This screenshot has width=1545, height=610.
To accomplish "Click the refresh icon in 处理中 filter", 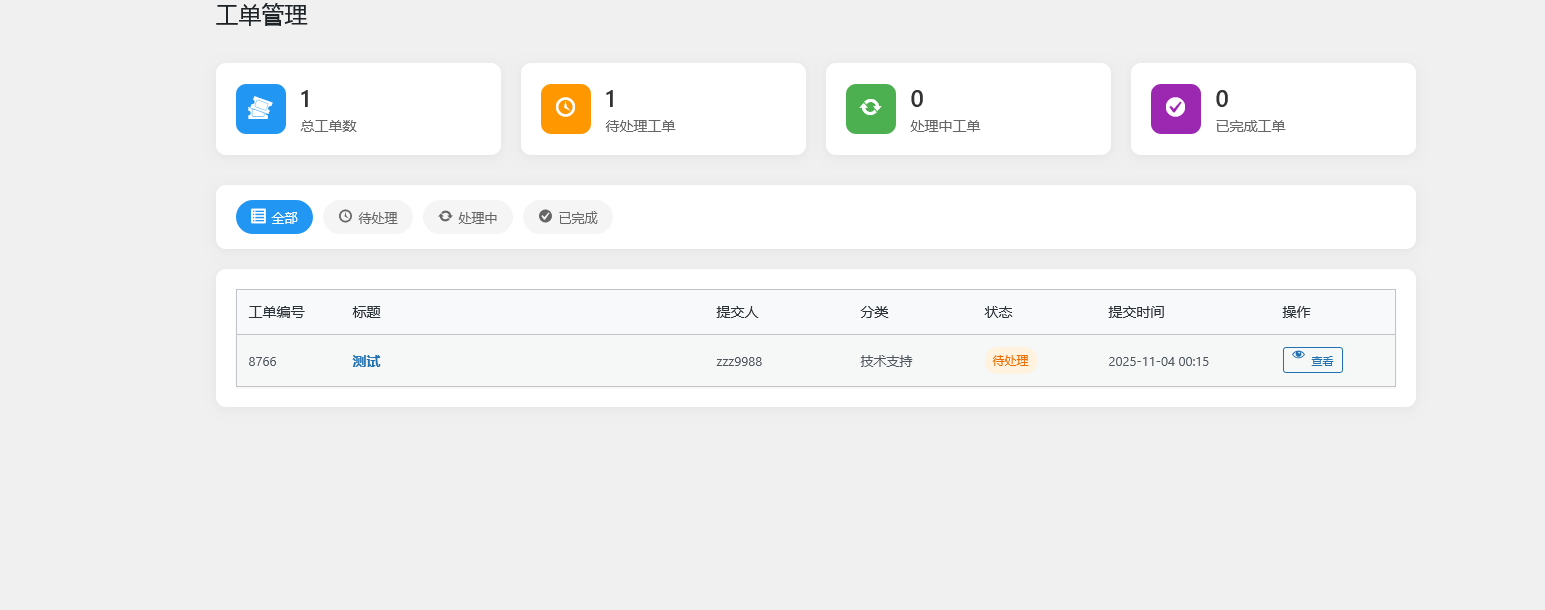I will (444, 216).
